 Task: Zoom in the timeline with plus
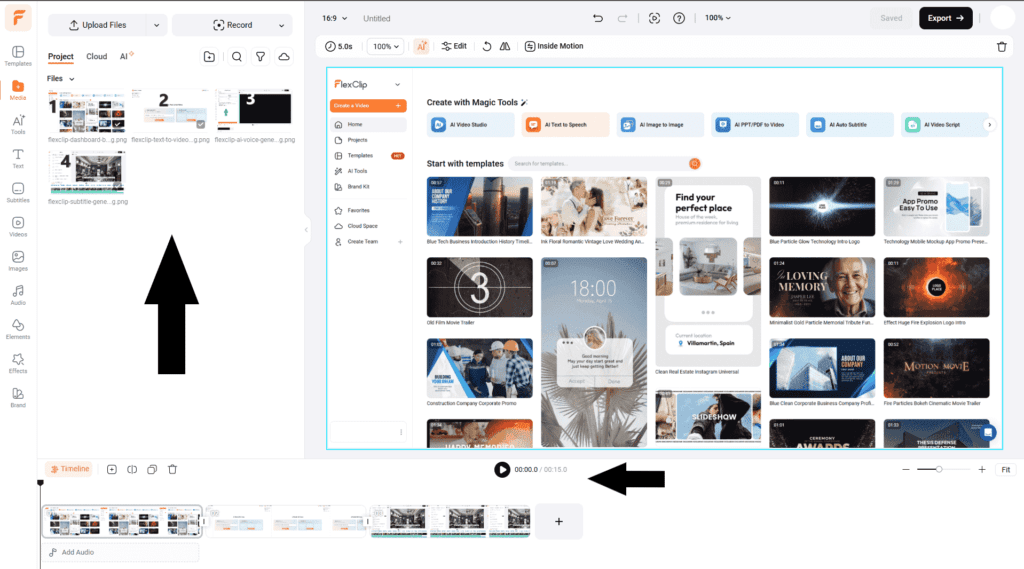point(982,469)
